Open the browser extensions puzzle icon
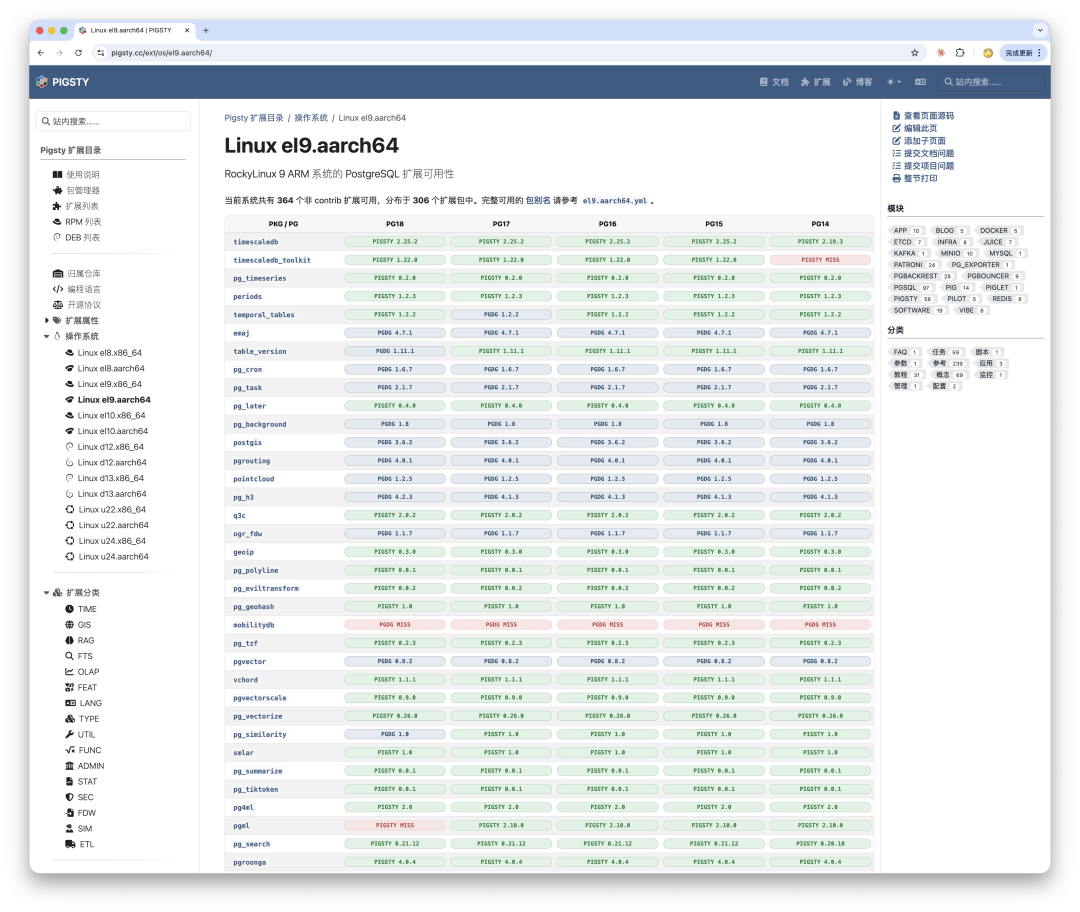Image resolution: width=1080 pixels, height=912 pixels. [x=960, y=53]
